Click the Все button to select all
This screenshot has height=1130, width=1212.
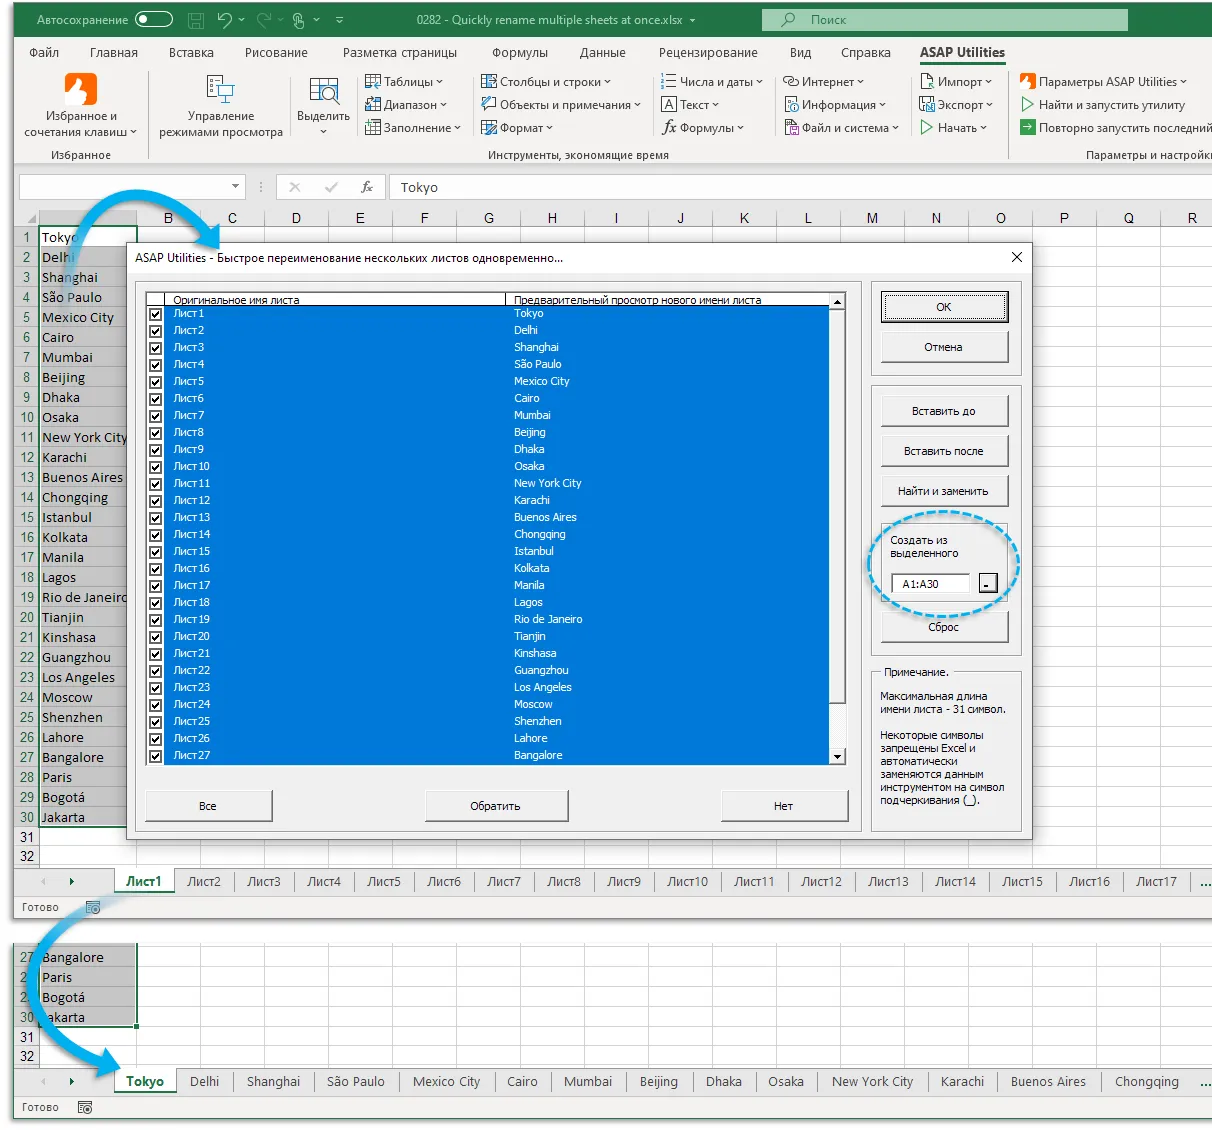tap(208, 806)
